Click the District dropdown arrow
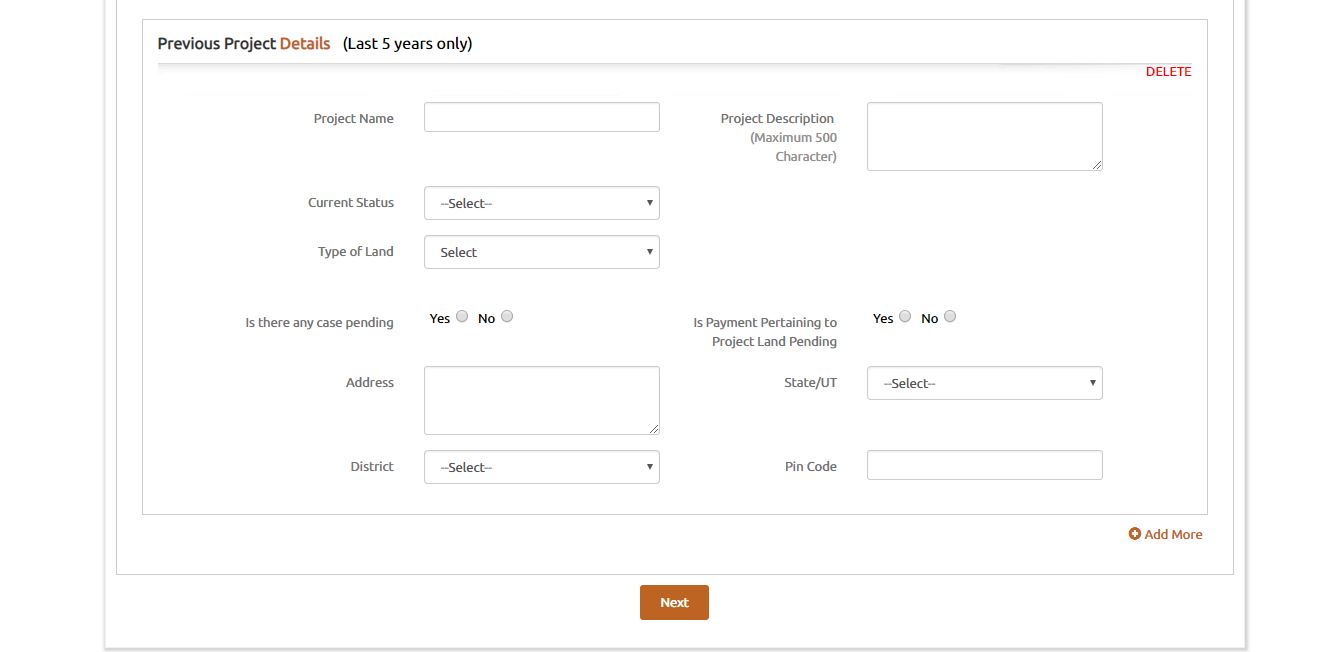This screenshot has width=1342, height=652. pyautogui.click(x=650, y=467)
